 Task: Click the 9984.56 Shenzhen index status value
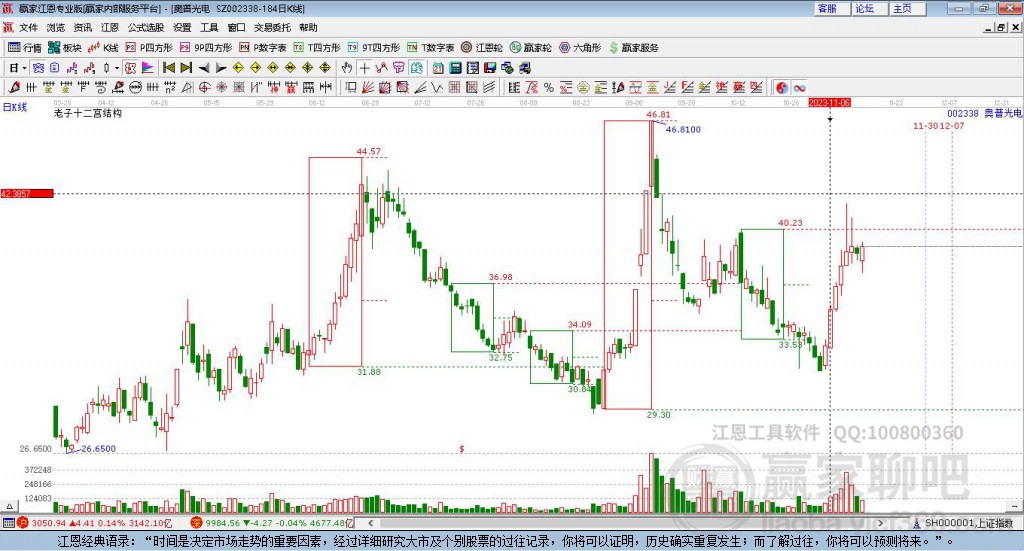(x=223, y=523)
